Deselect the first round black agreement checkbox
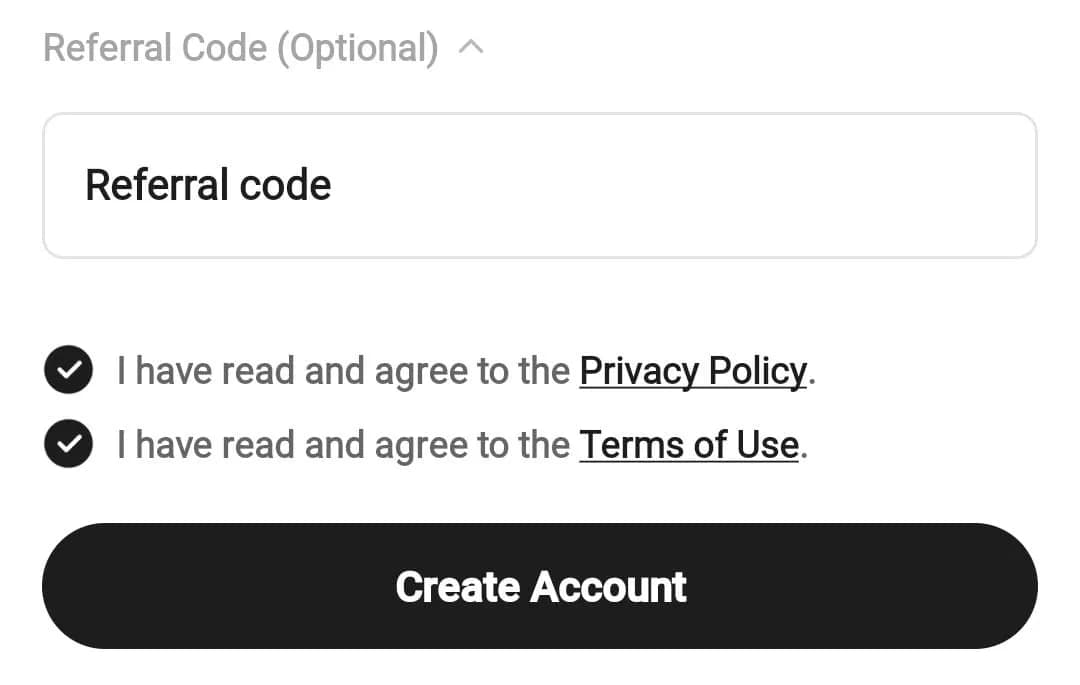The width and height of the screenshot is (1080, 685). pyautogui.click(x=68, y=371)
